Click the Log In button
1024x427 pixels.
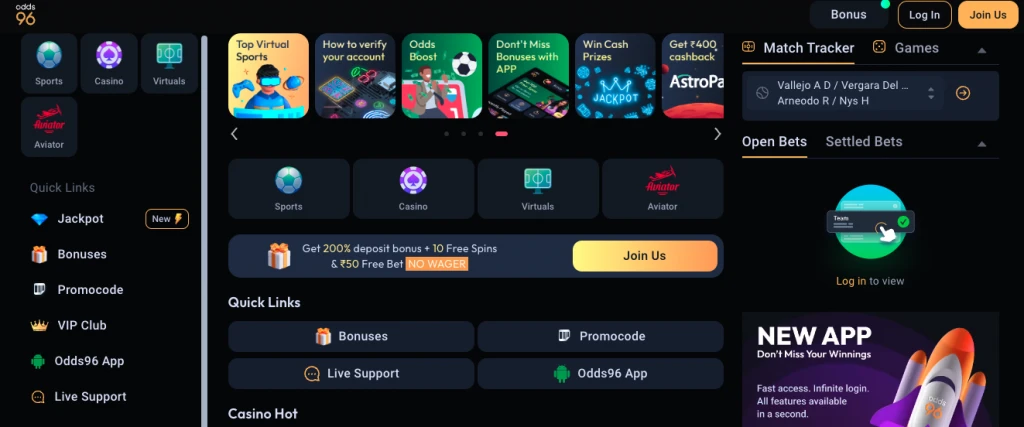coord(924,15)
